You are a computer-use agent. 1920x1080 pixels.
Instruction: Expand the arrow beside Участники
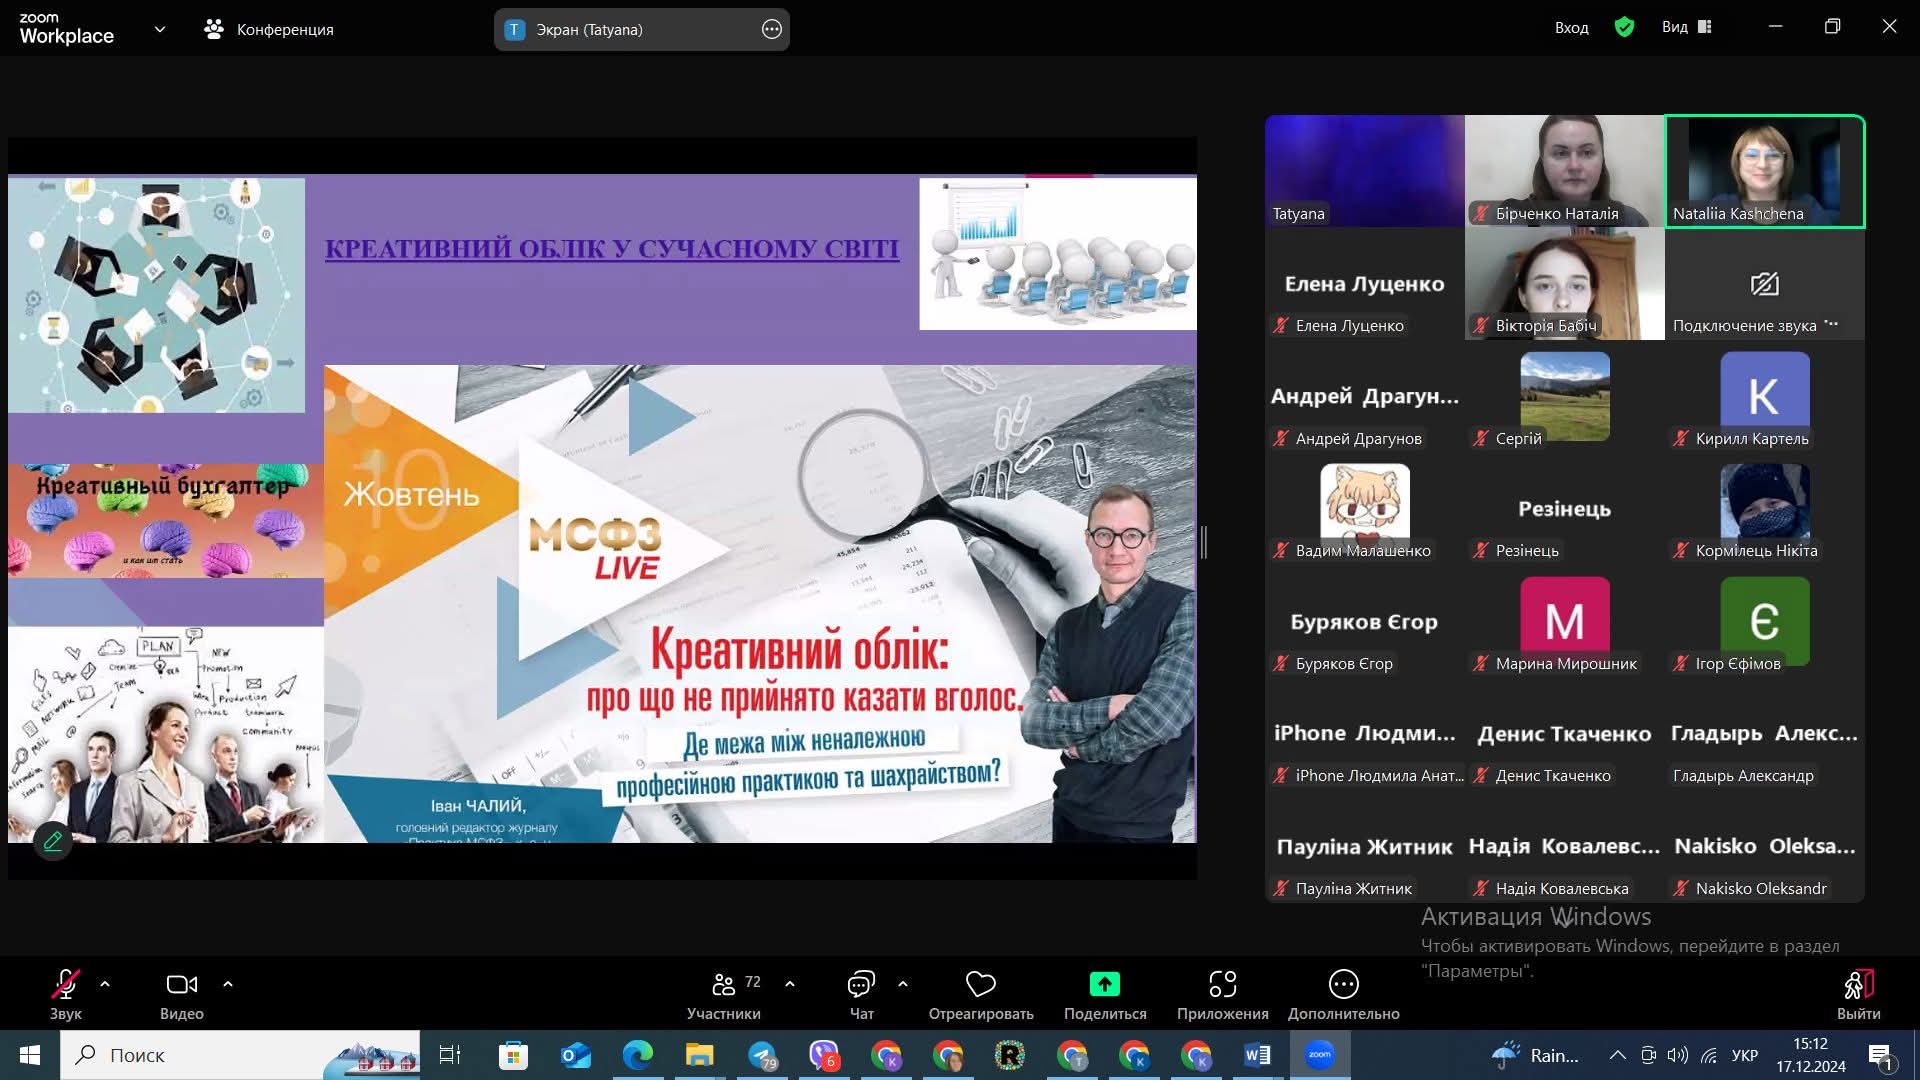click(790, 984)
